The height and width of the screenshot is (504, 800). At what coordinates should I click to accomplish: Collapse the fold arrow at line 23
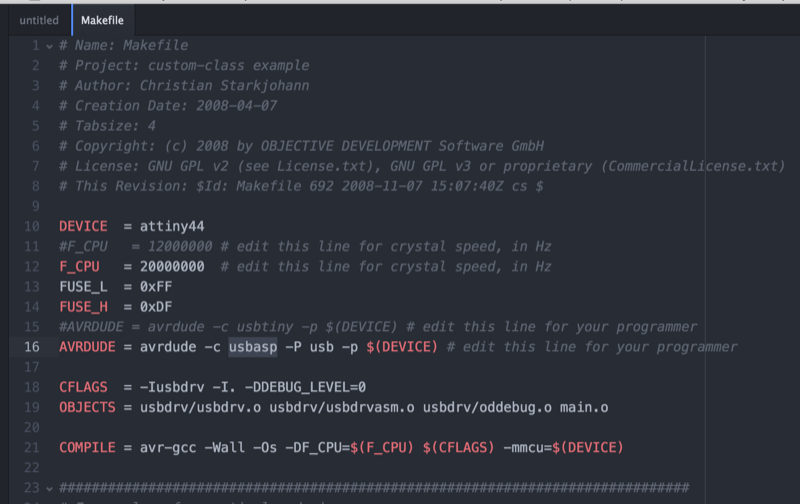coord(49,489)
